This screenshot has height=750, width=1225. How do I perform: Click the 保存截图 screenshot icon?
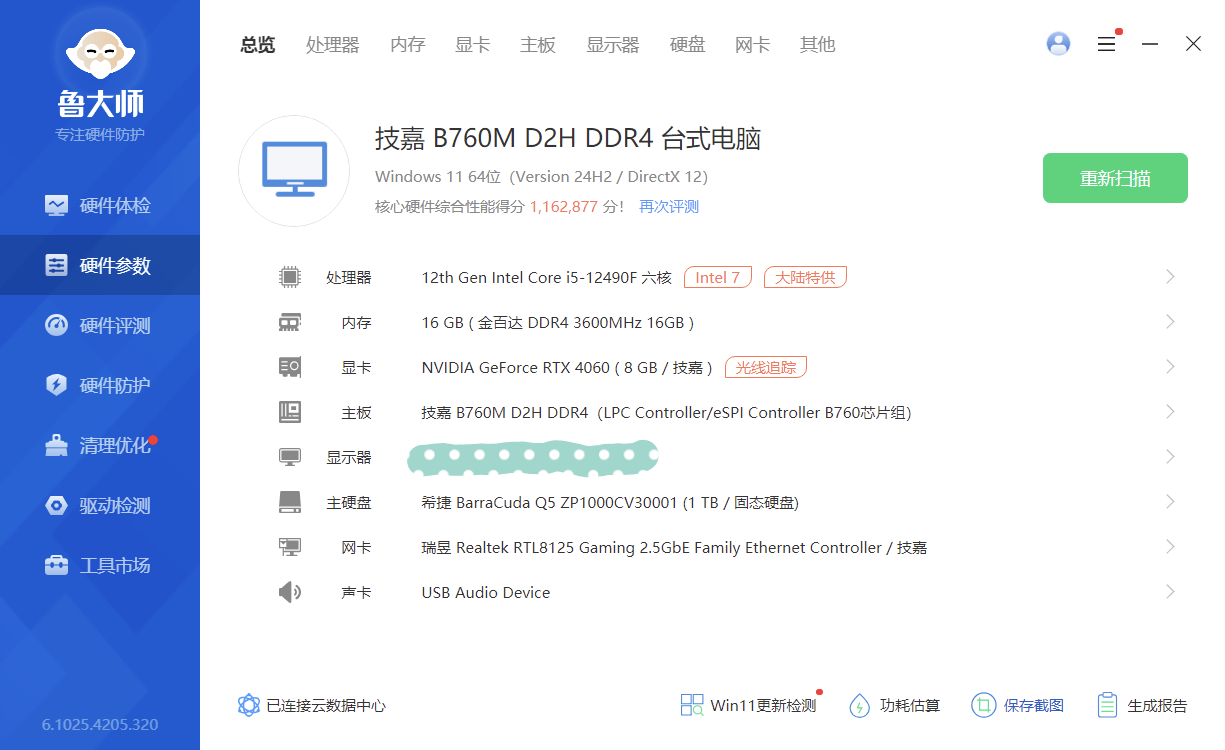pos(983,705)
